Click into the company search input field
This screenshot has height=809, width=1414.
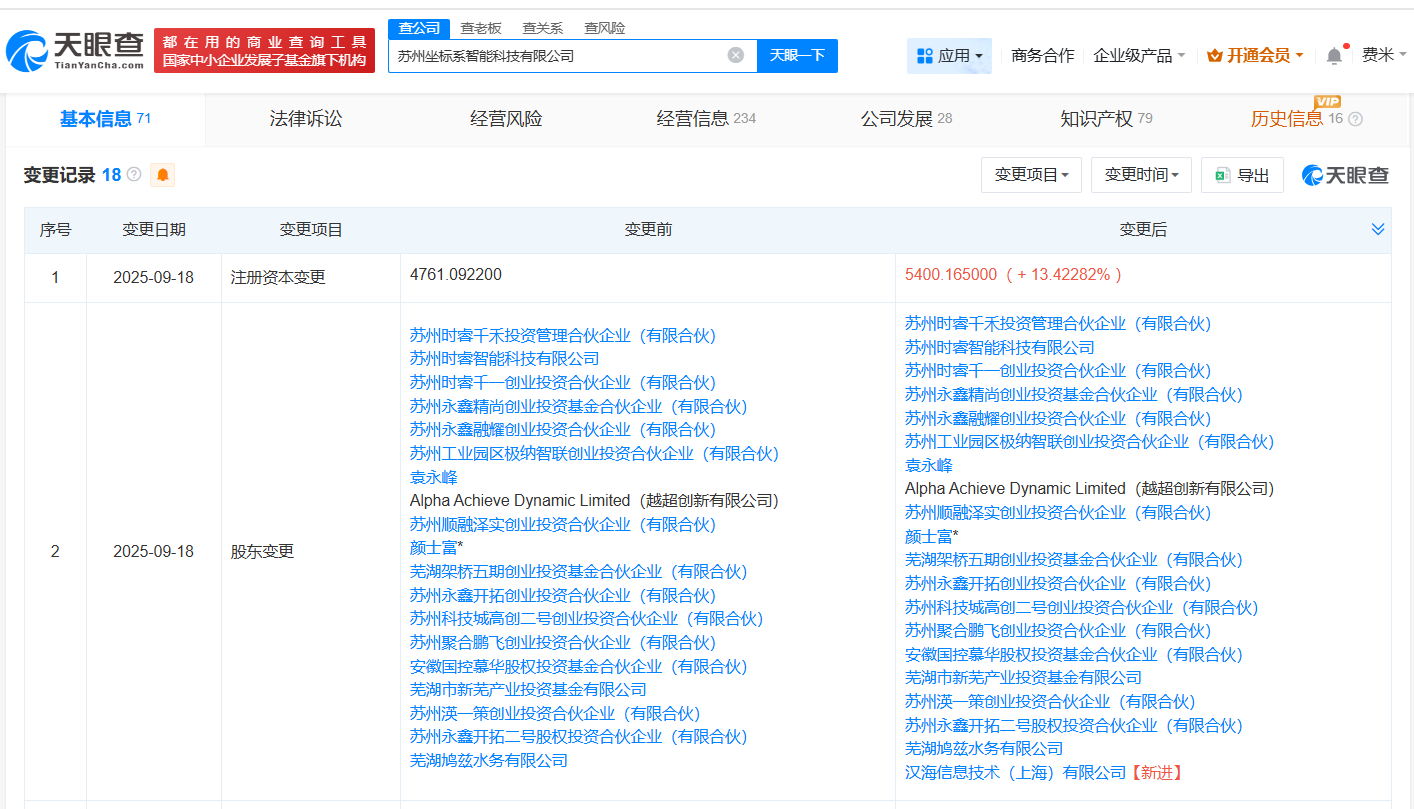point(555,56)
